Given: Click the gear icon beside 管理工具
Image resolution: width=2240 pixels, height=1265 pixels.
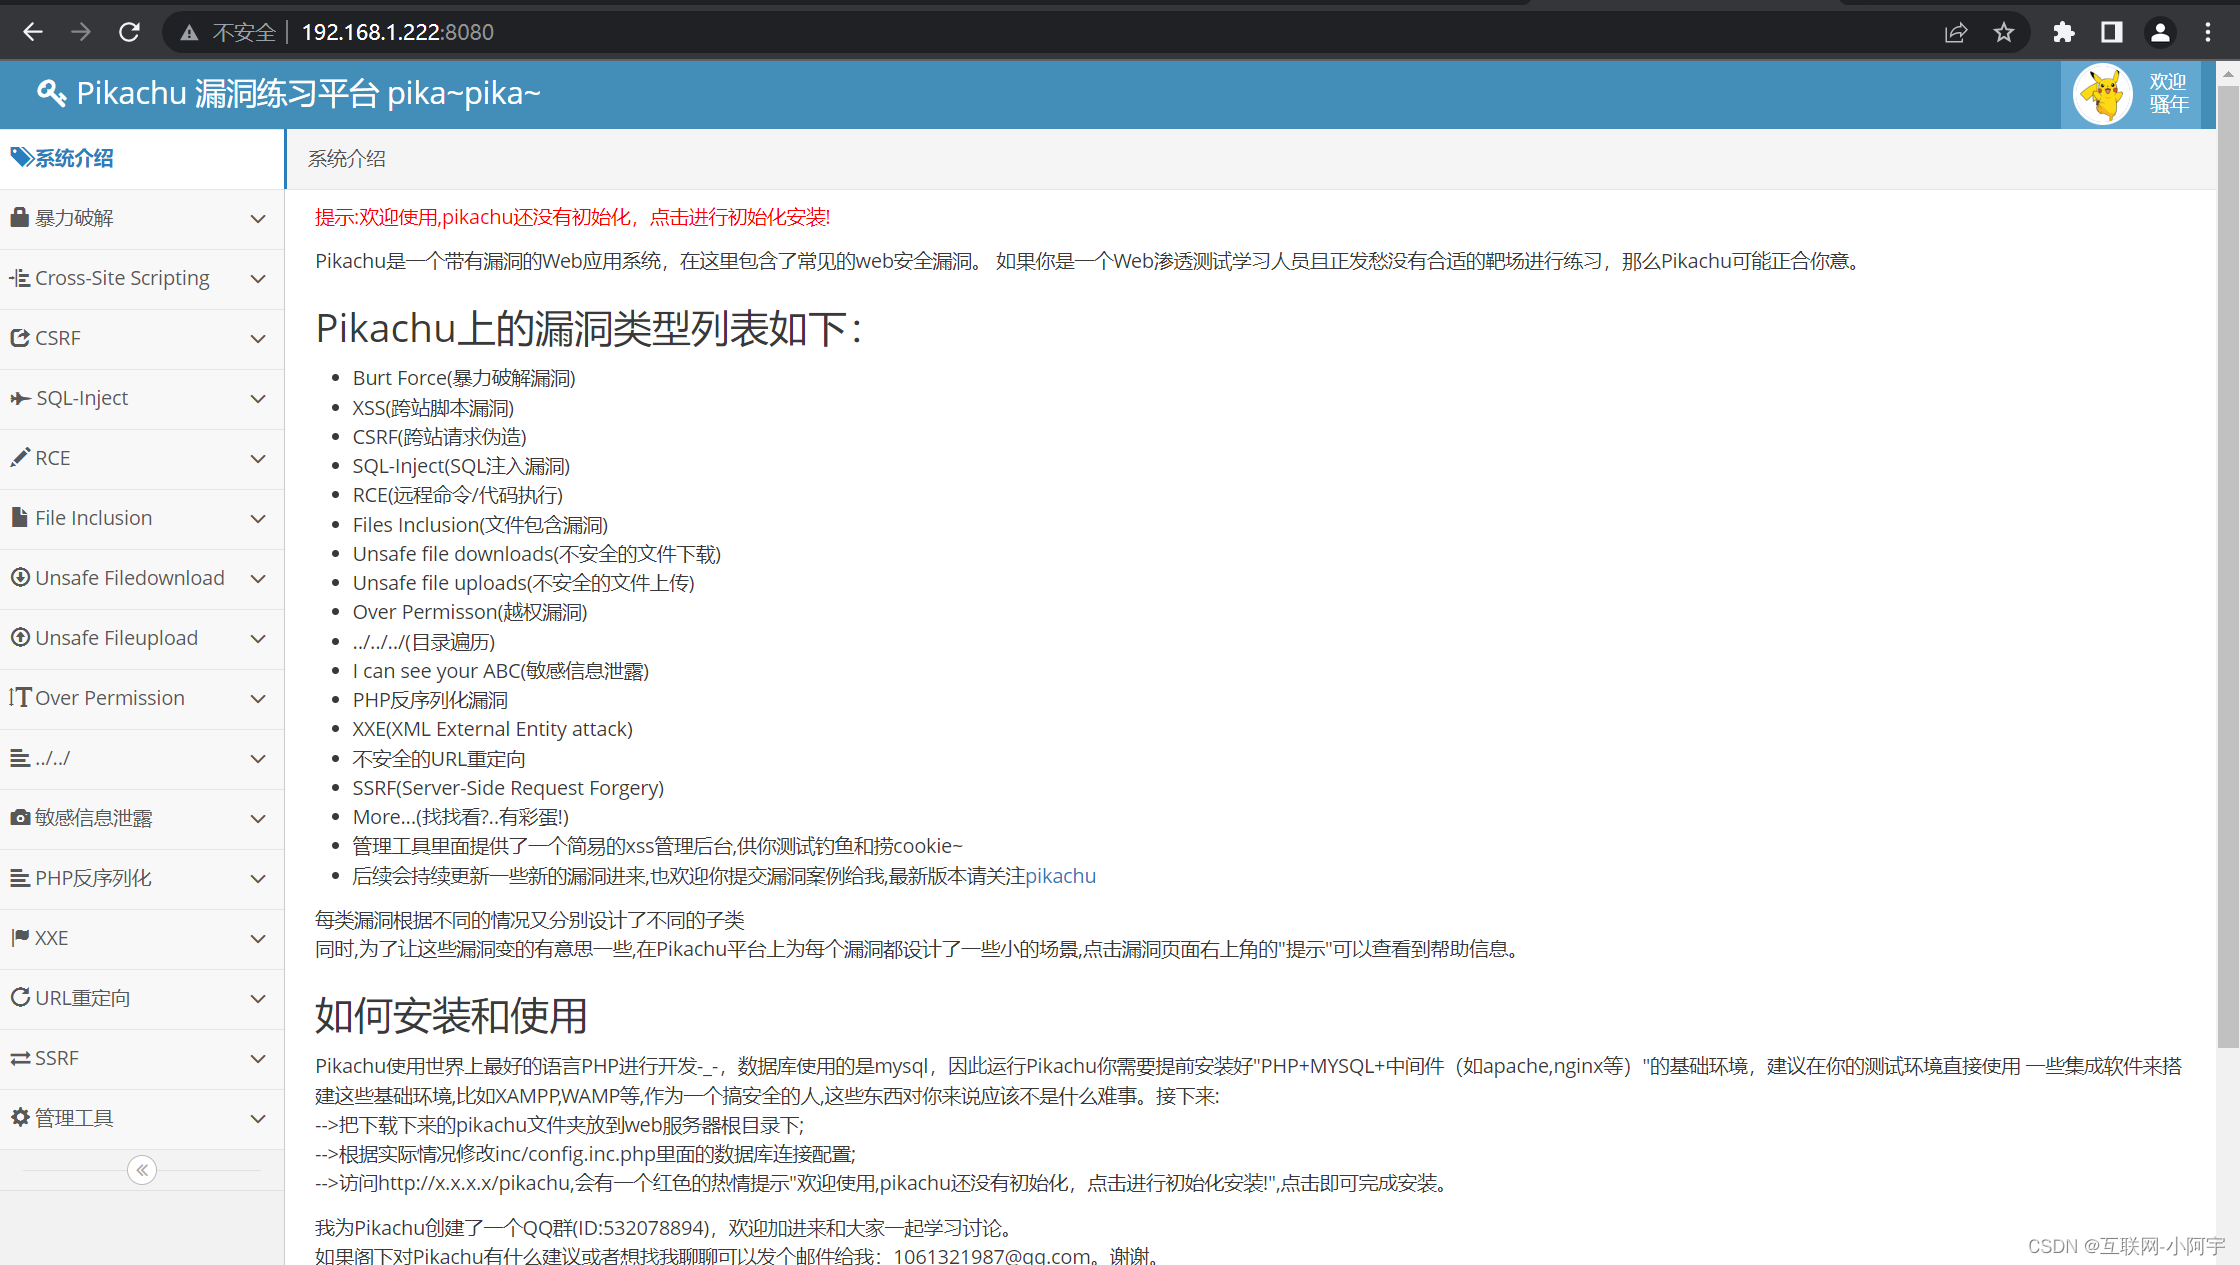Looking at the screenshot, I should [x=19, y=1117].
